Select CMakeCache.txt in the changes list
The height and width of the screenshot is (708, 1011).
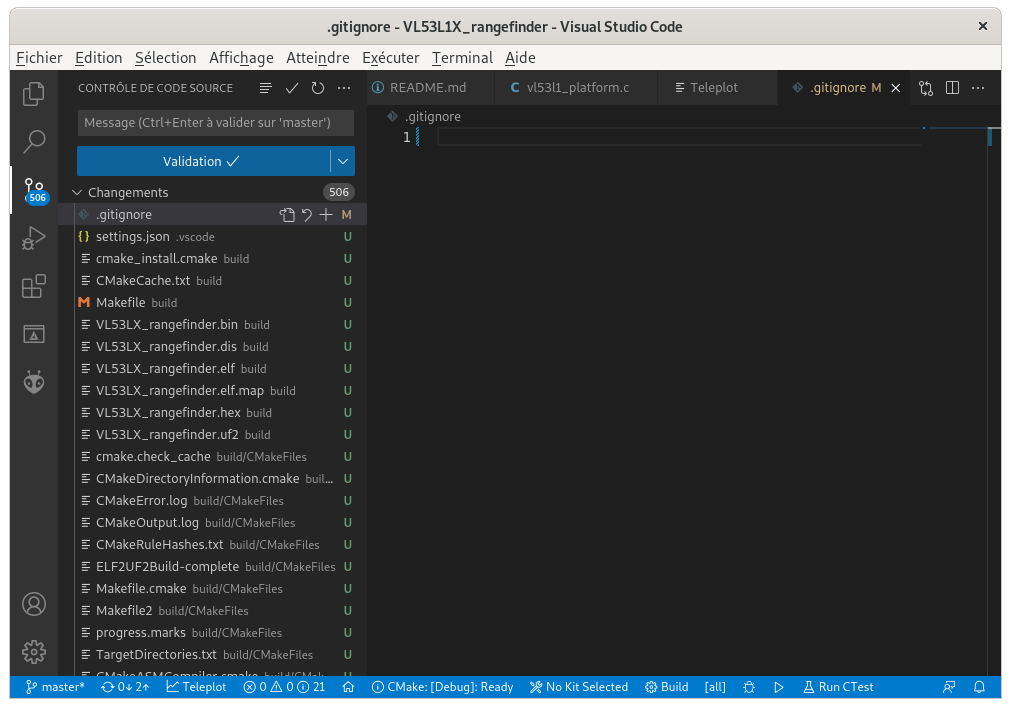tap(213, 280)
